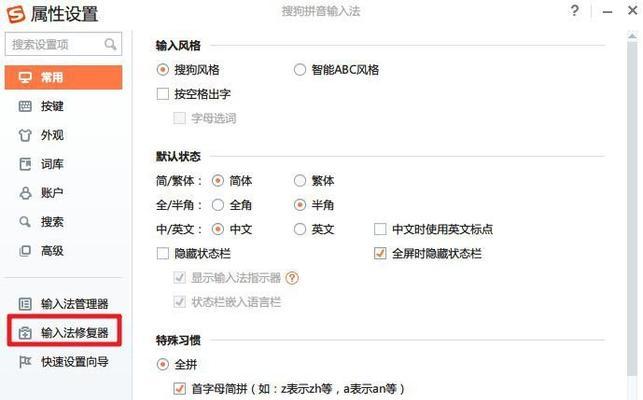Open the 按键 keyboard icon section
This screenshot has height=400, width=643.
[x=25, y=106]
